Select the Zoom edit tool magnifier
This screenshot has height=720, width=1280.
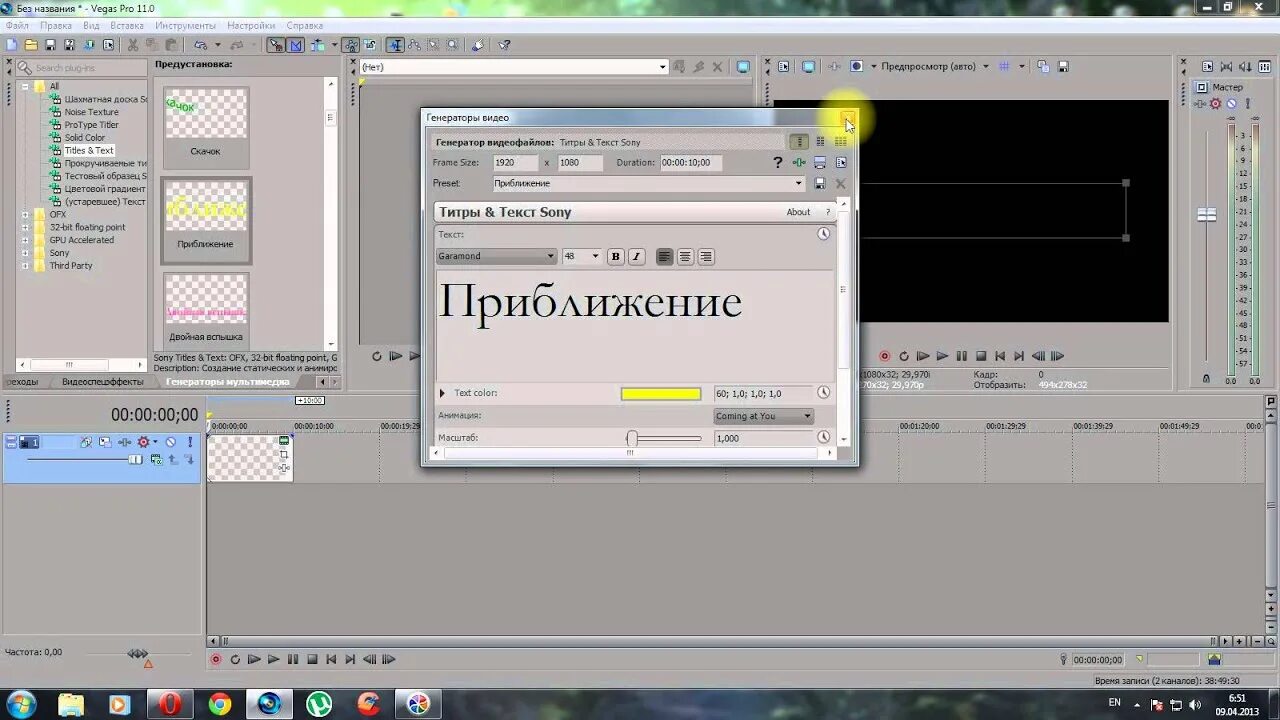[x=453, y=45]
